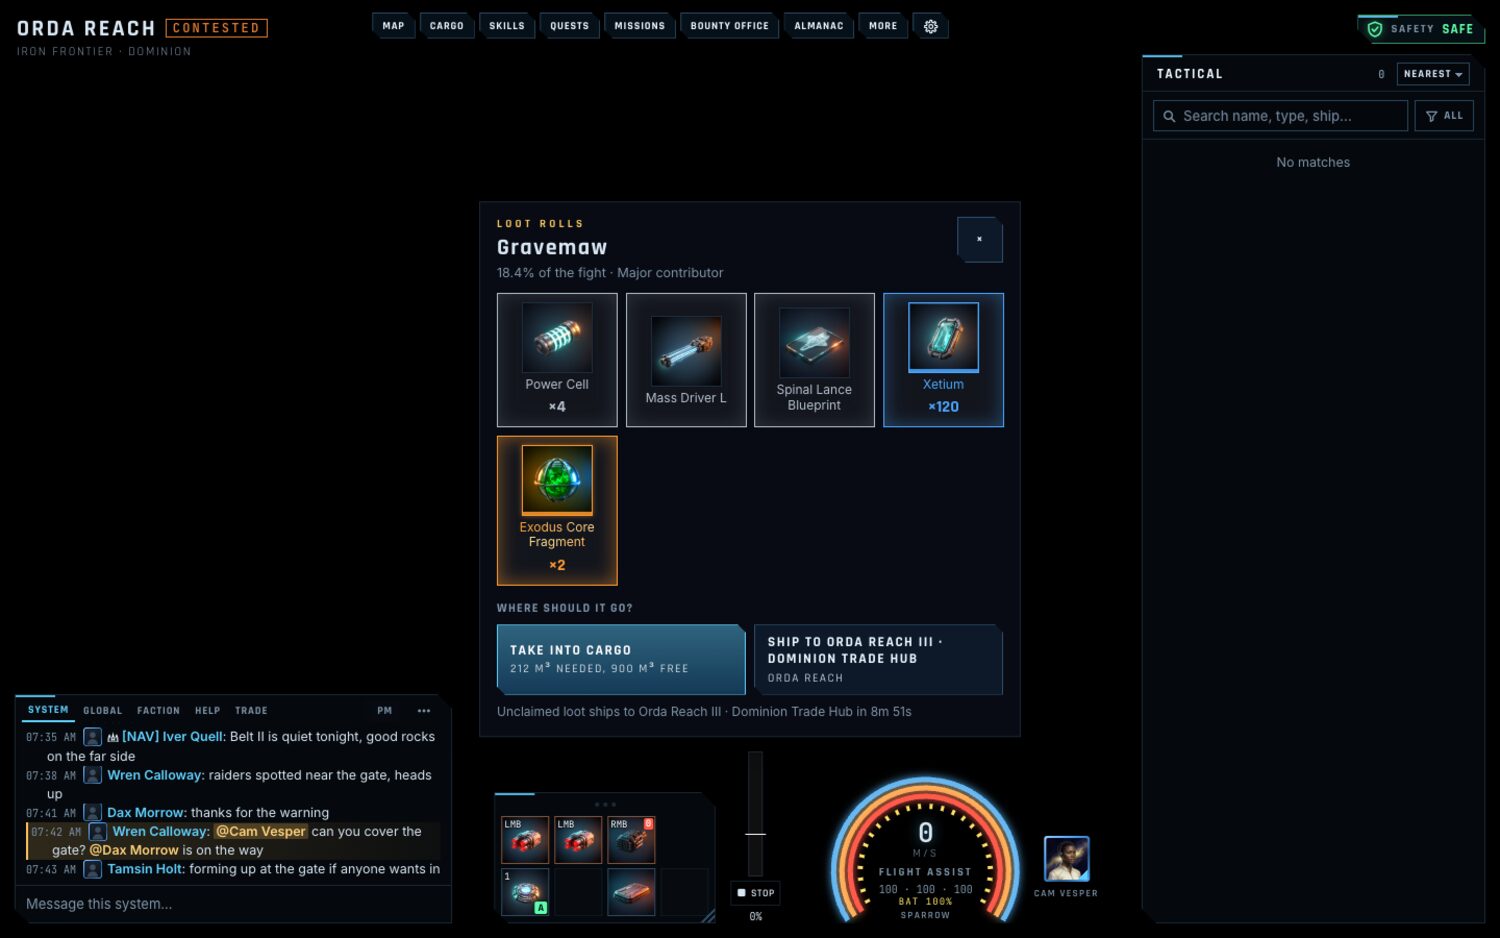Choose Ship to Orda Reach III hub
The image size is (1500, 938).
878,659
